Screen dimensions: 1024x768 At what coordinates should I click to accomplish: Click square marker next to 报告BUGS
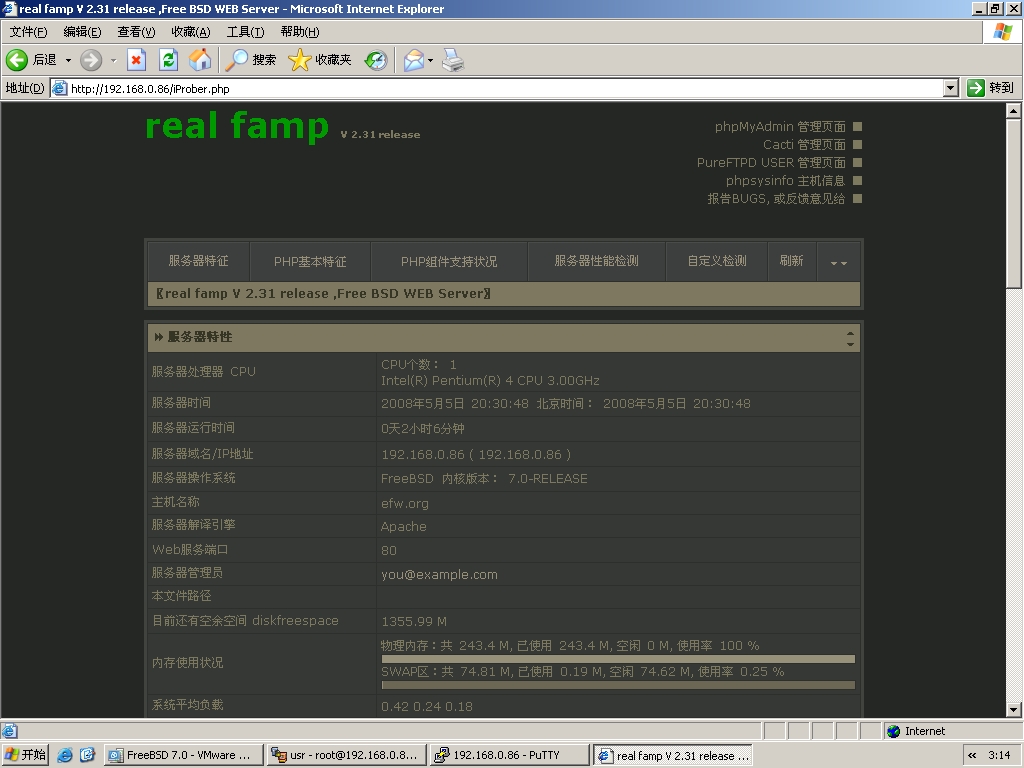click(x=857, y=199)
